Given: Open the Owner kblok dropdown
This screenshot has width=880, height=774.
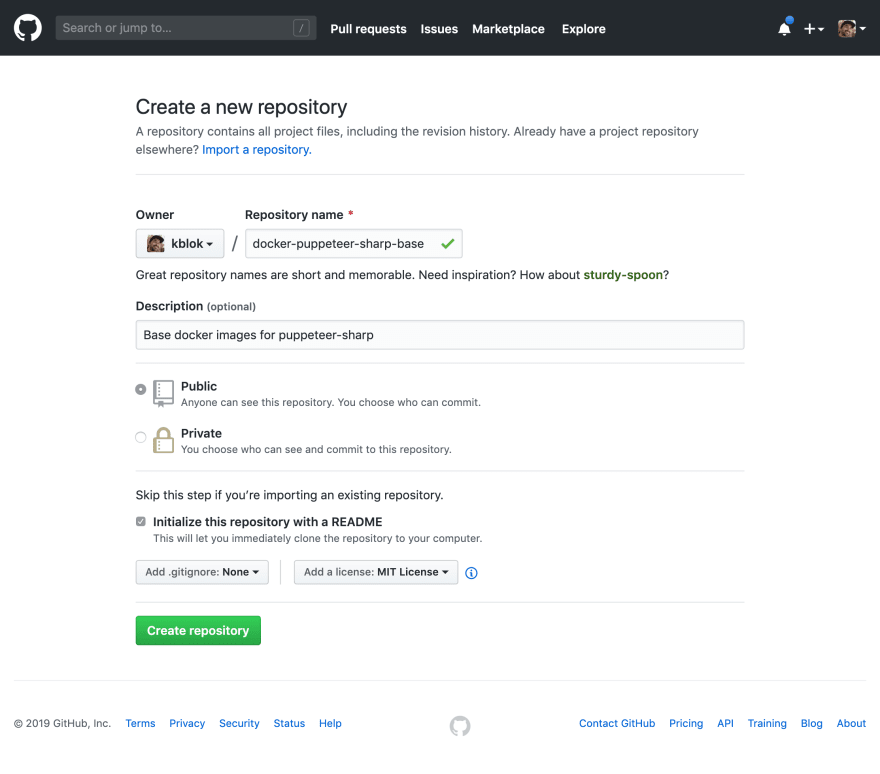Looking at the screenshot, I should pyautogui.click(x=180, y=244).
